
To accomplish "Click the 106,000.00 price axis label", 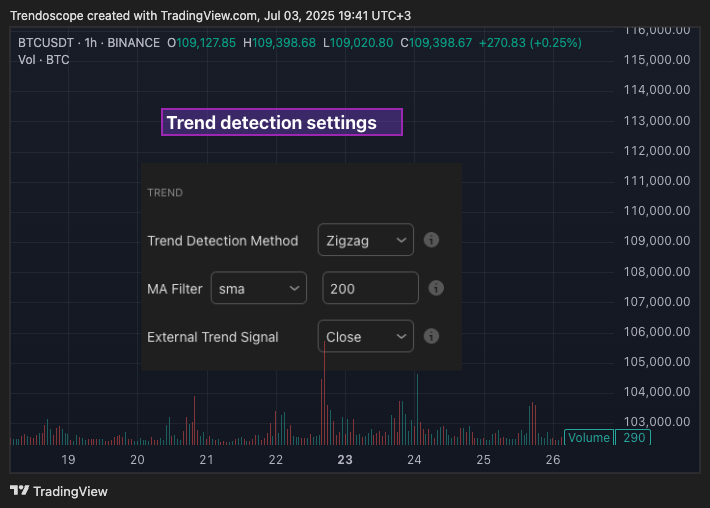I will pyautogui.click(x=657, y=331).
